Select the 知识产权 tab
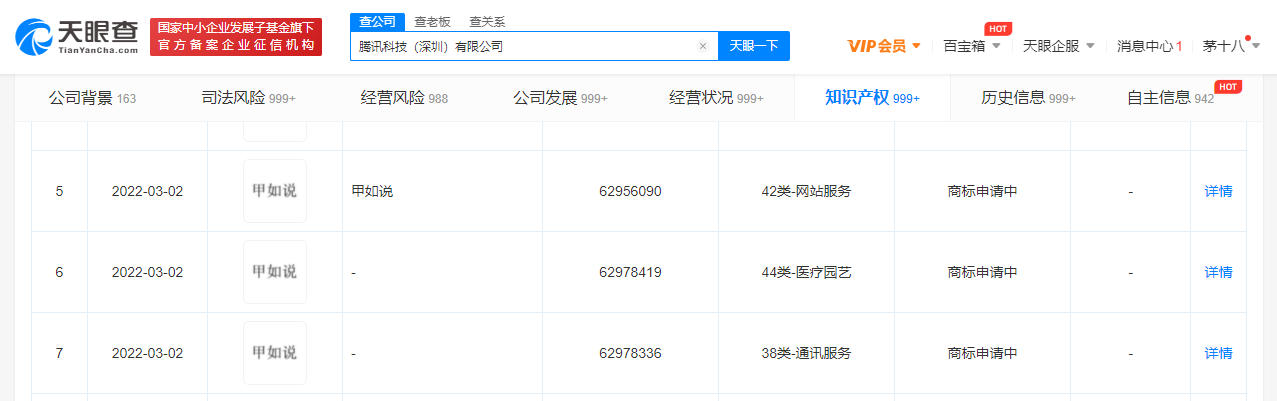The height and width of the screenshot is (401, 1277). [872, 98]
